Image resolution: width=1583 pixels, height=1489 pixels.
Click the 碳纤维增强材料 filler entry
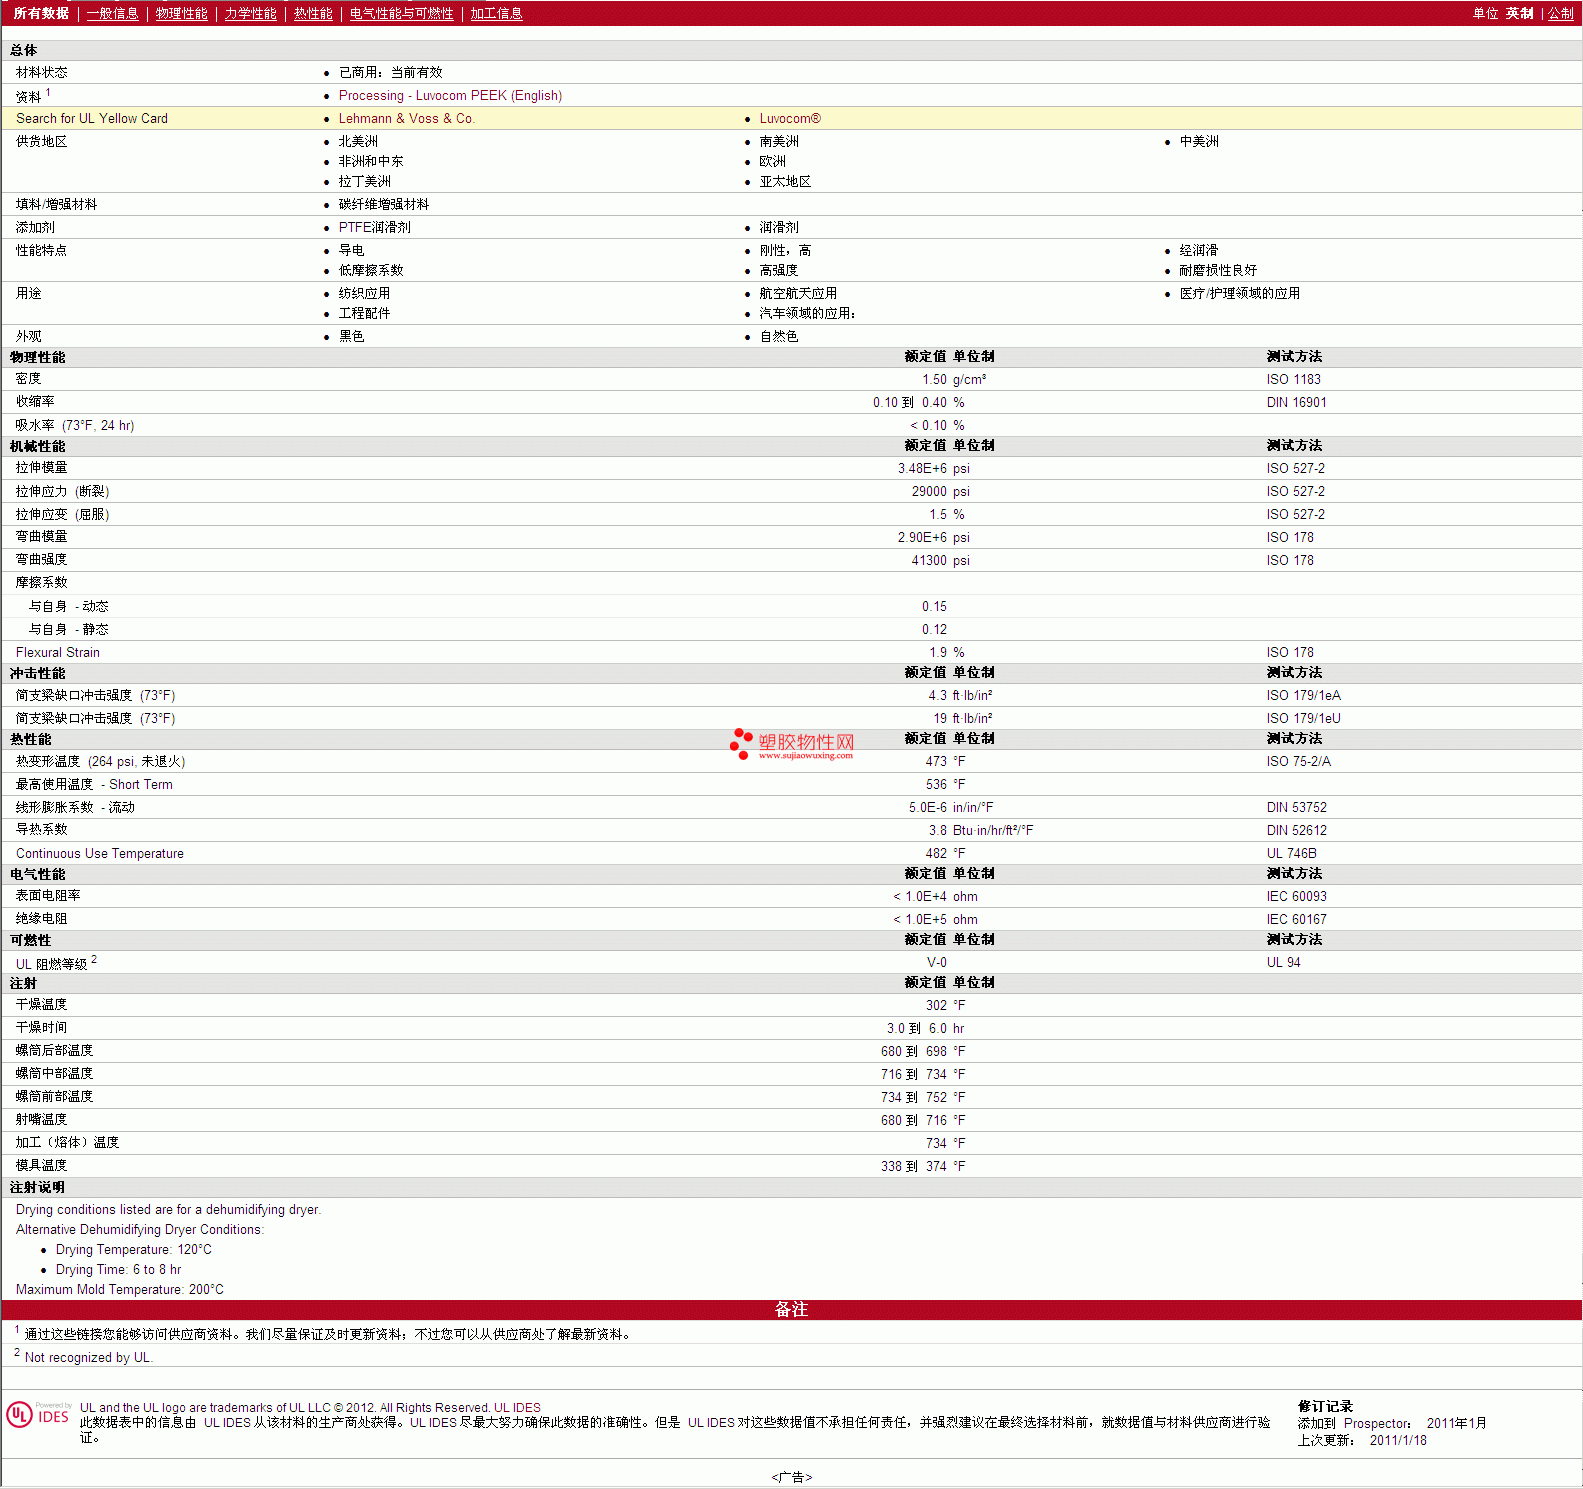click(383, 205)
